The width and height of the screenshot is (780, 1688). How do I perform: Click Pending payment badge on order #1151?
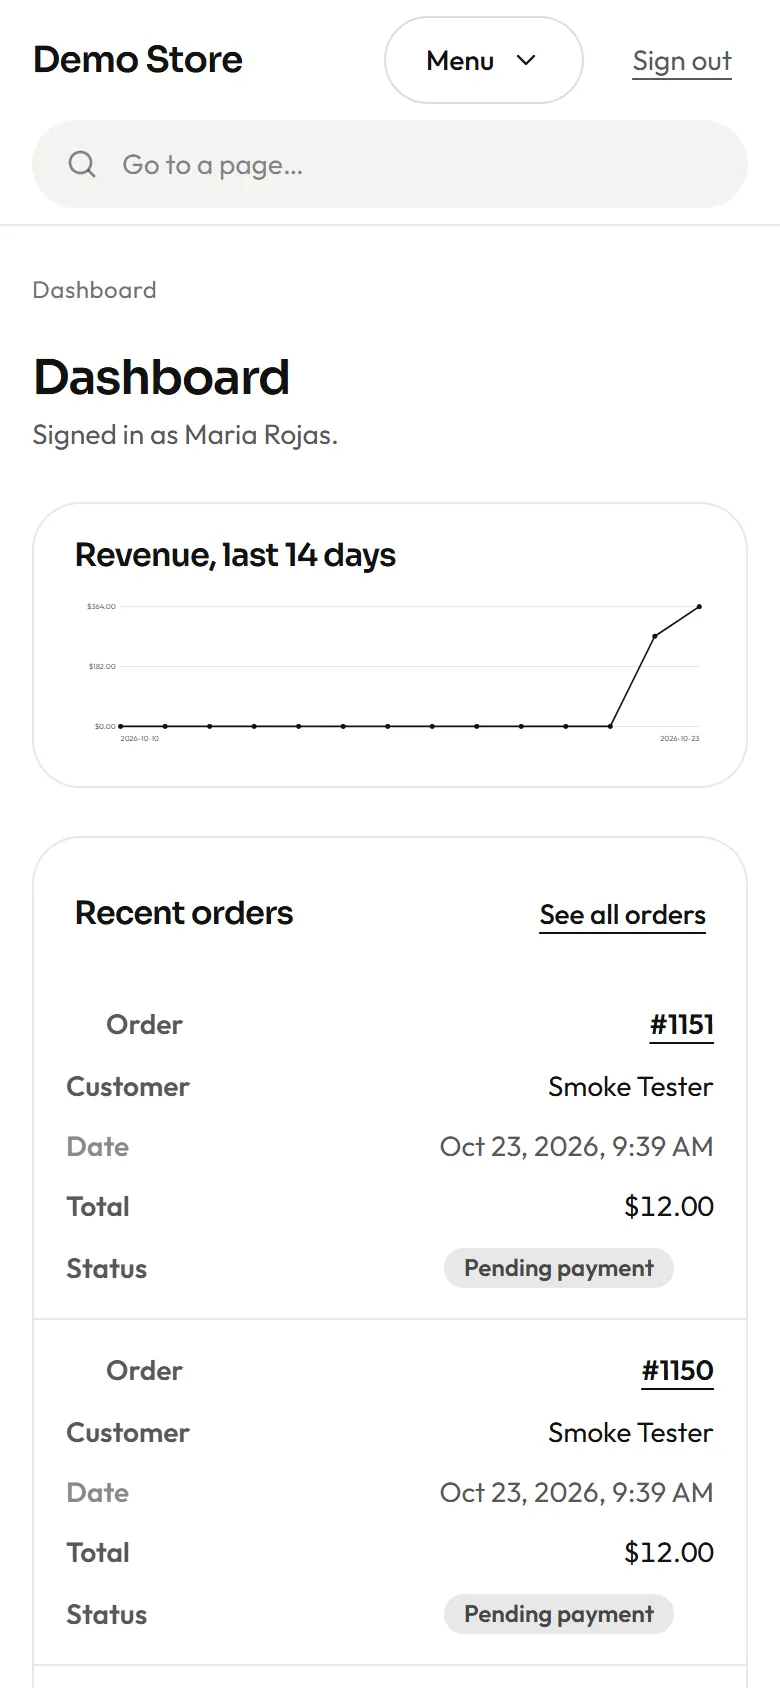(559, 1268)
